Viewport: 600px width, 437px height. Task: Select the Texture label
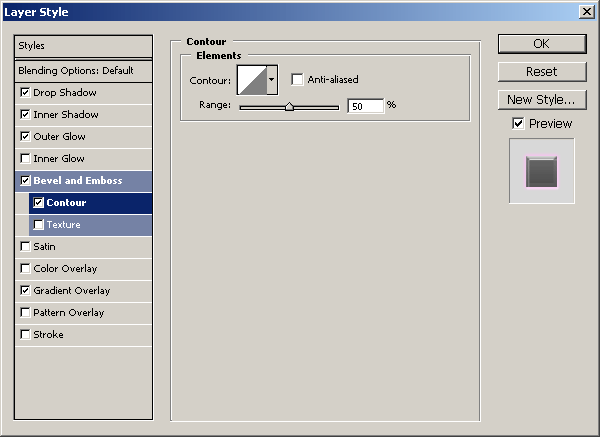tap(64, 225)
